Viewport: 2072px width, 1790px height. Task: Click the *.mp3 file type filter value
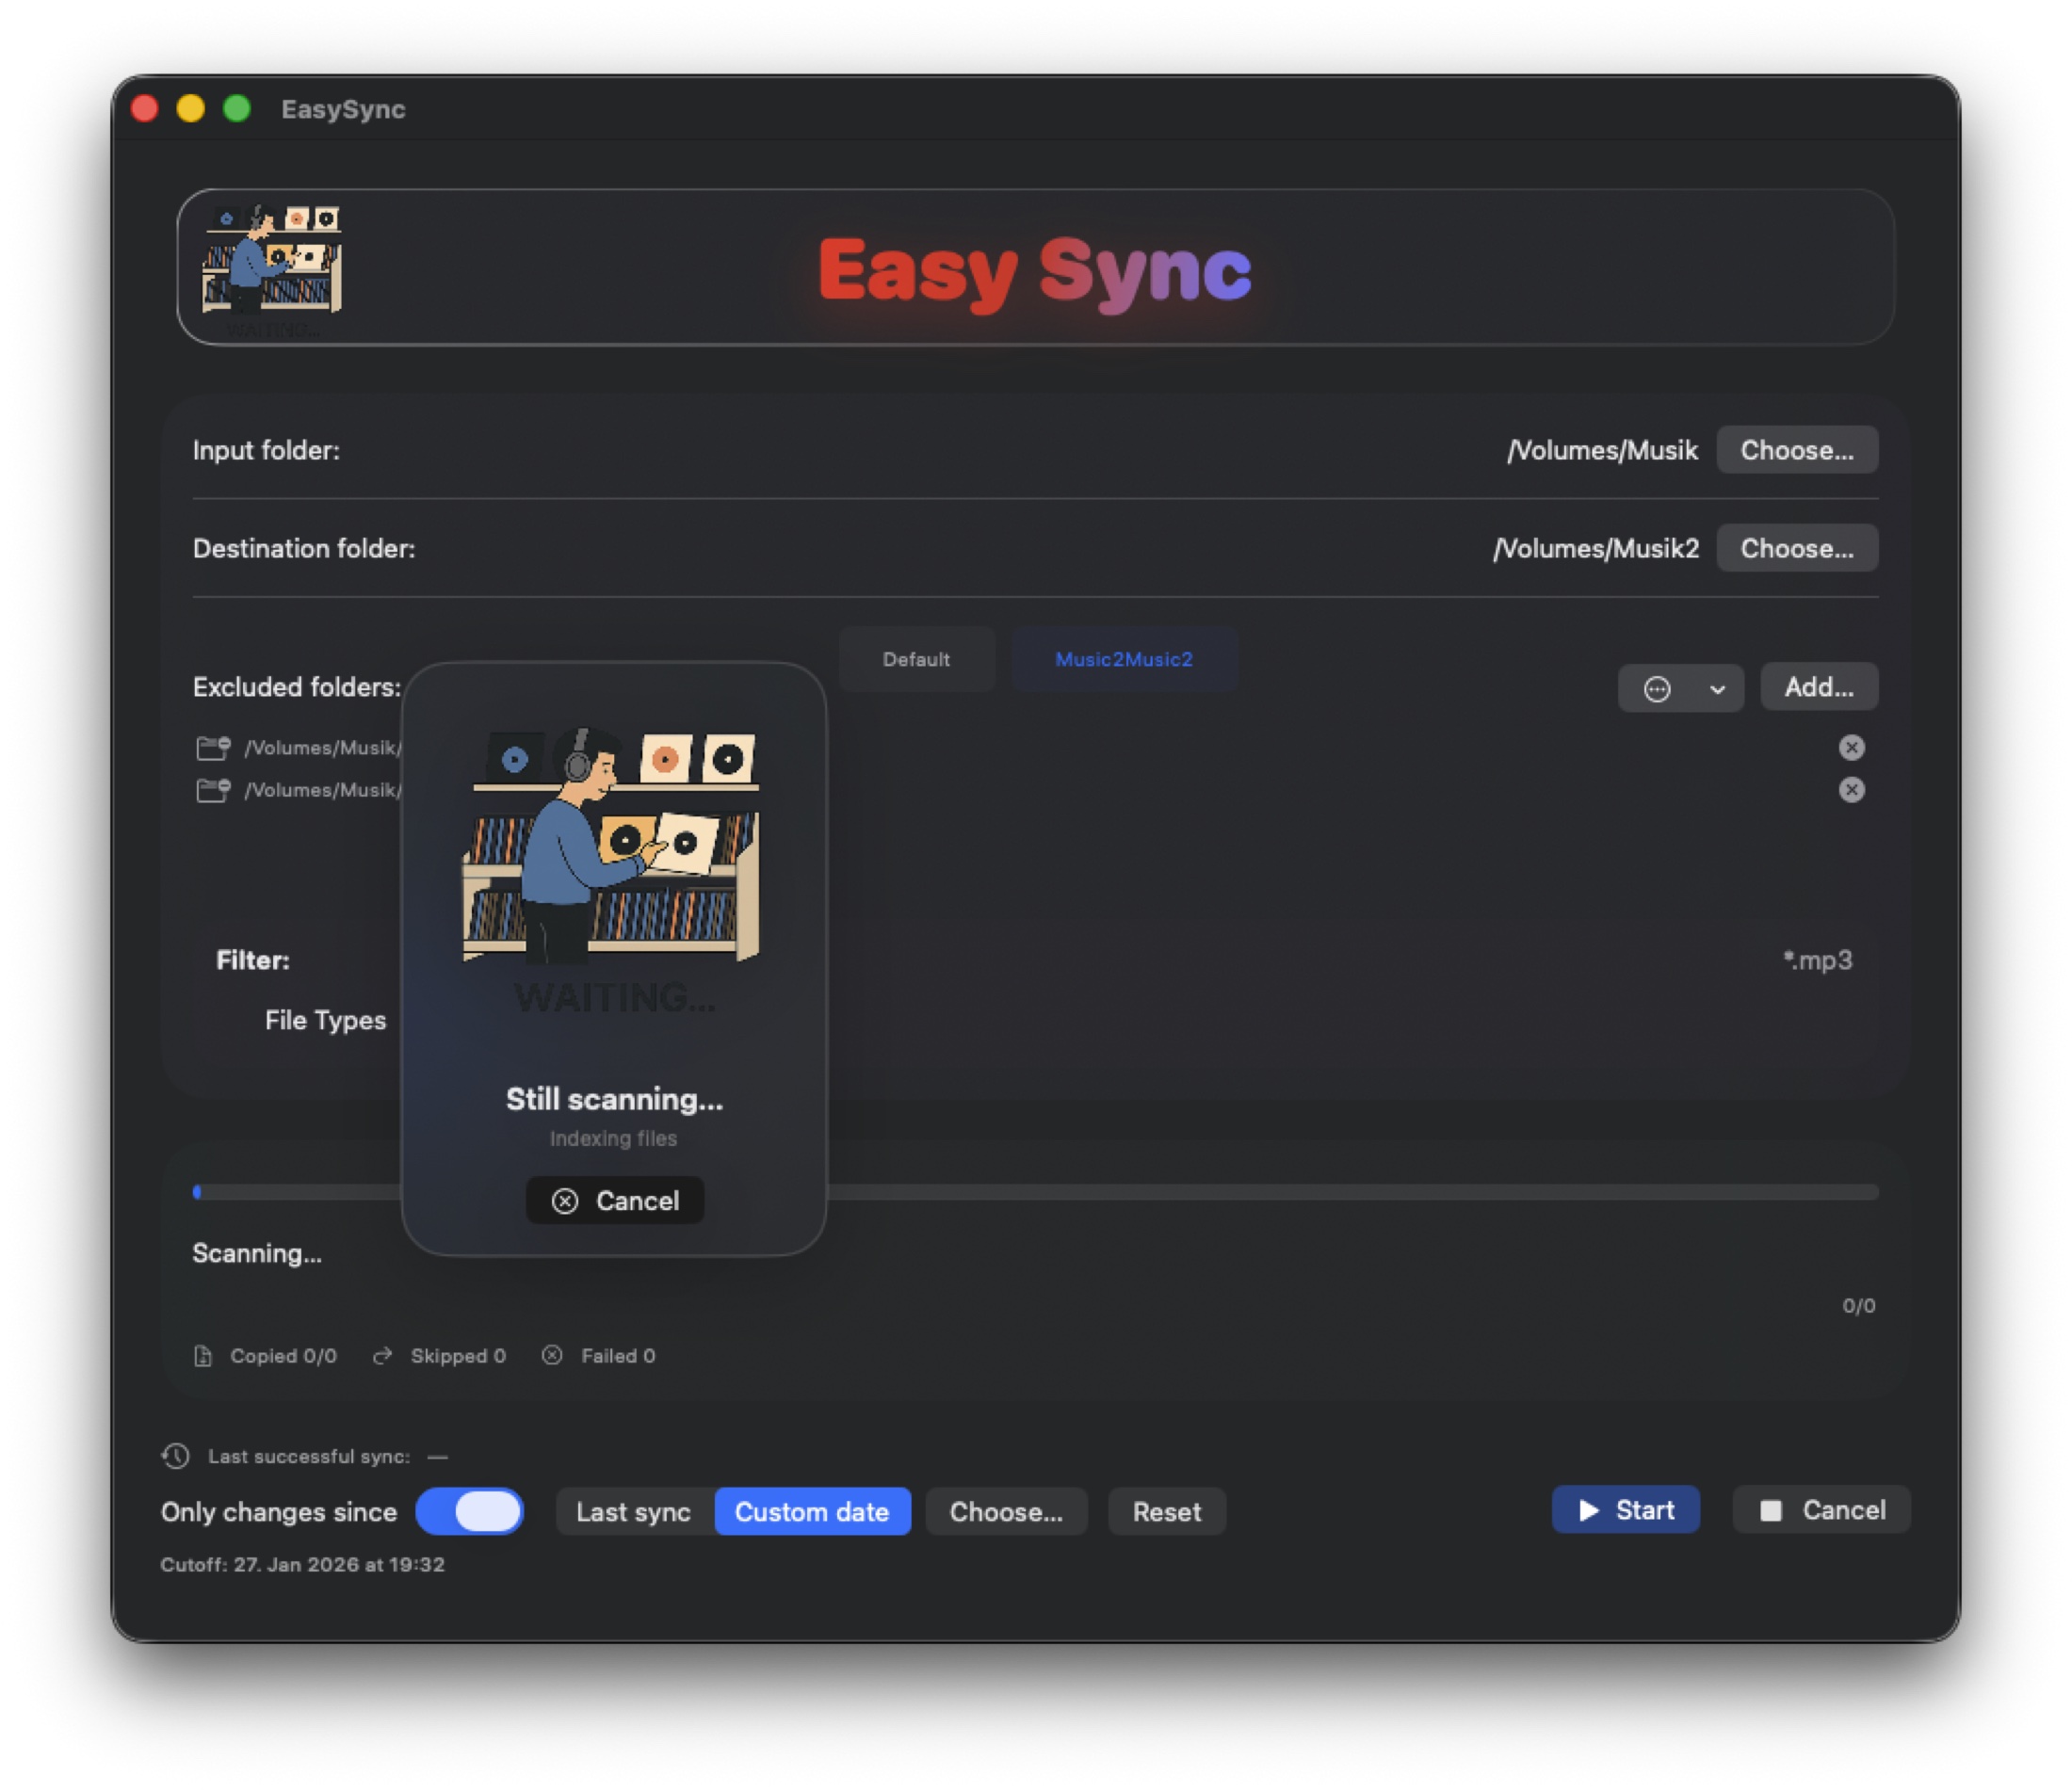(1817, 960)
